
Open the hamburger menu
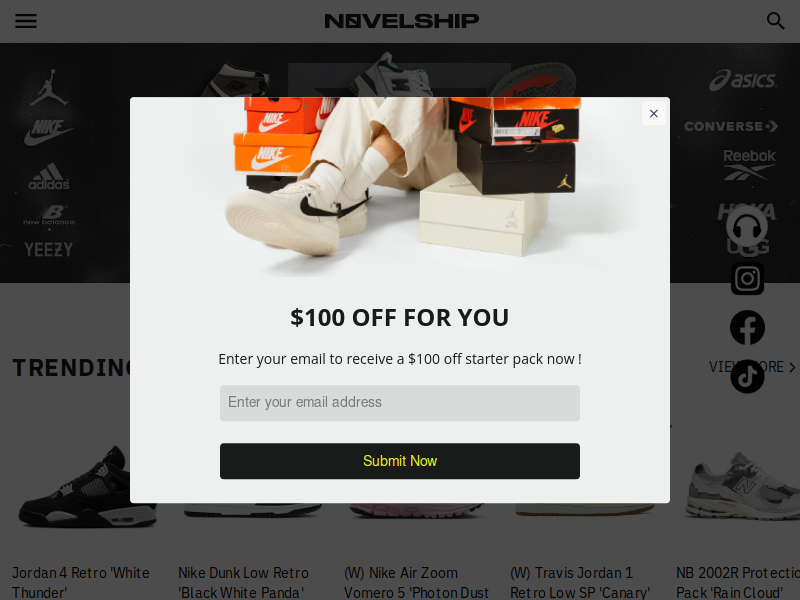coord(26,21)
